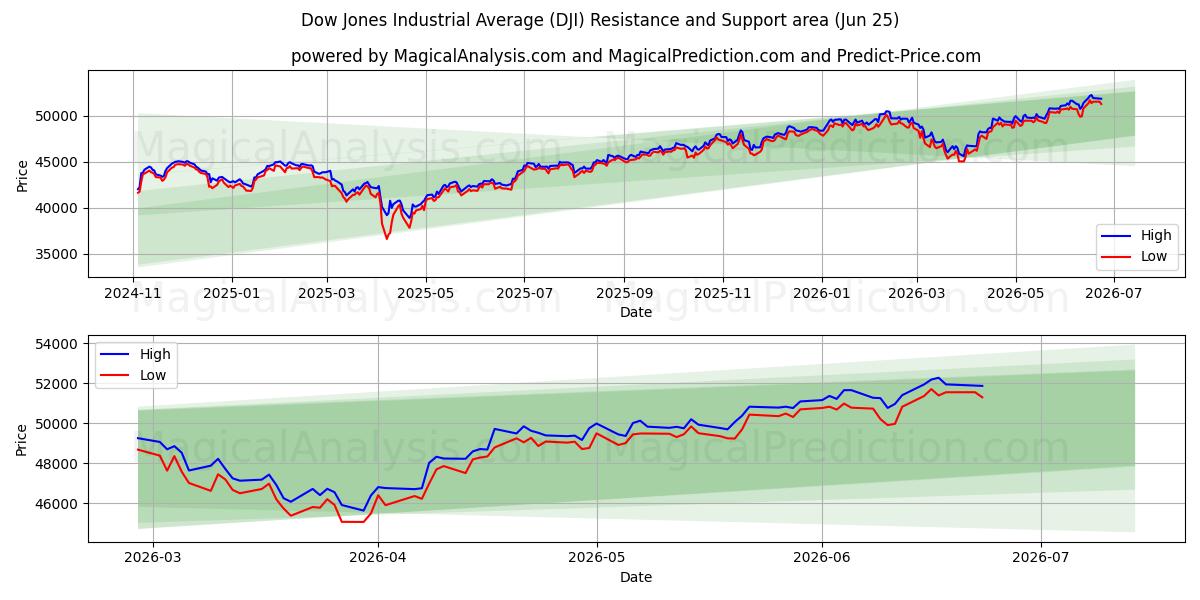This screenshot has height=600, width=1200.
Task: Click the 'Price' axis label of upper chart
Action: [x=22, y=173]
